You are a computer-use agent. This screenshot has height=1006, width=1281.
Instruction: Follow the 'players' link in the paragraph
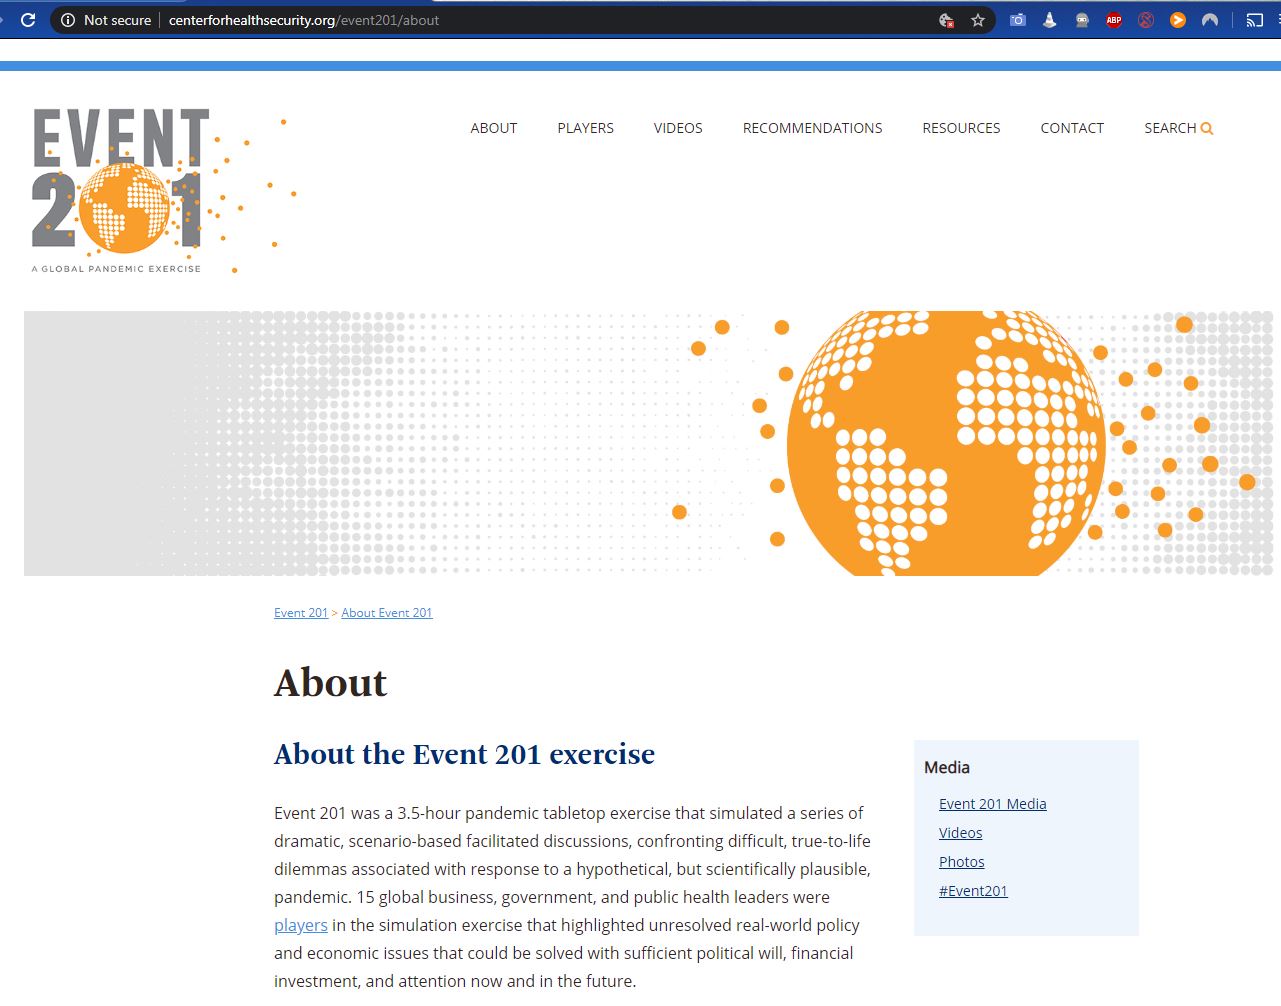301,925
